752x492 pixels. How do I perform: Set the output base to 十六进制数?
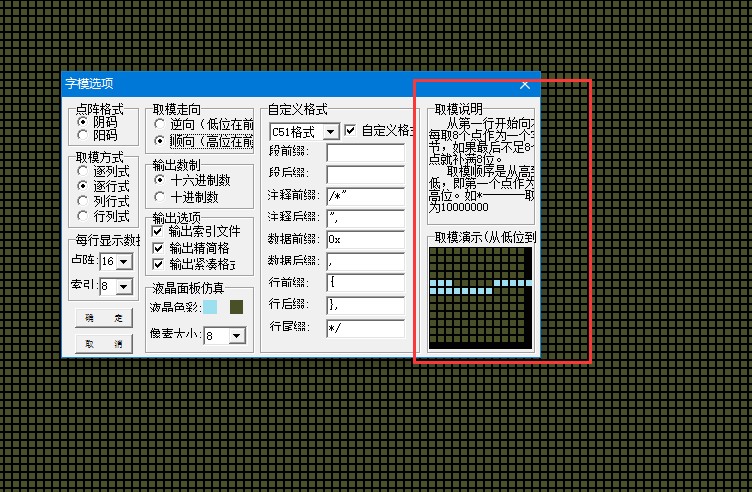[192, 180]
